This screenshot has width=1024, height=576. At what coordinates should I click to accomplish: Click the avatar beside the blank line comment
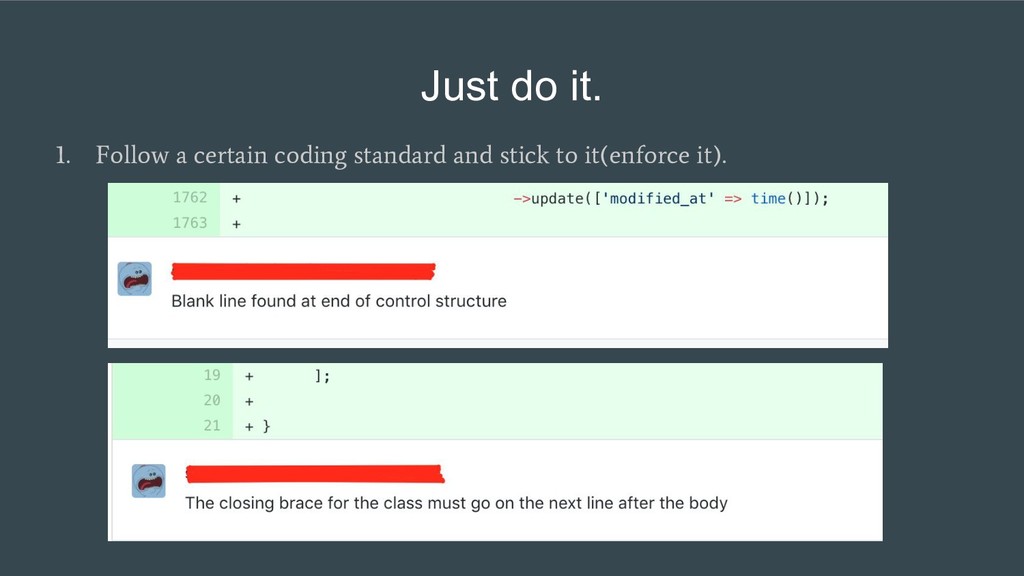click(135, 279)
